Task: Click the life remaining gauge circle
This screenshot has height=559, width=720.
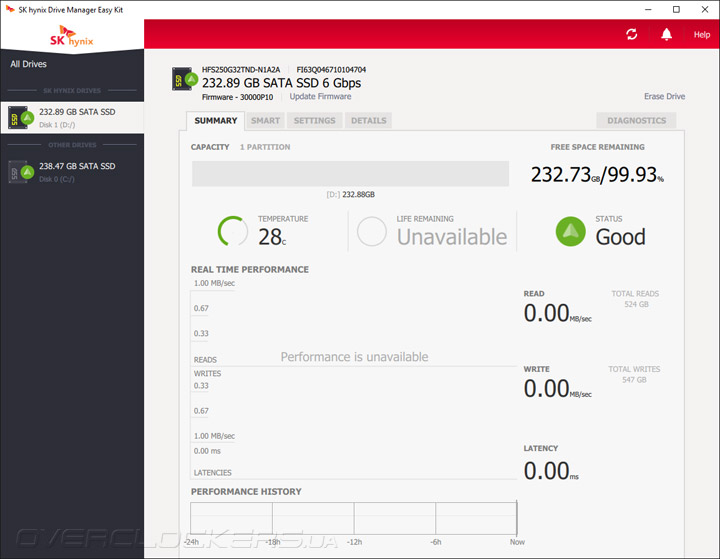Action: [371, 231]
